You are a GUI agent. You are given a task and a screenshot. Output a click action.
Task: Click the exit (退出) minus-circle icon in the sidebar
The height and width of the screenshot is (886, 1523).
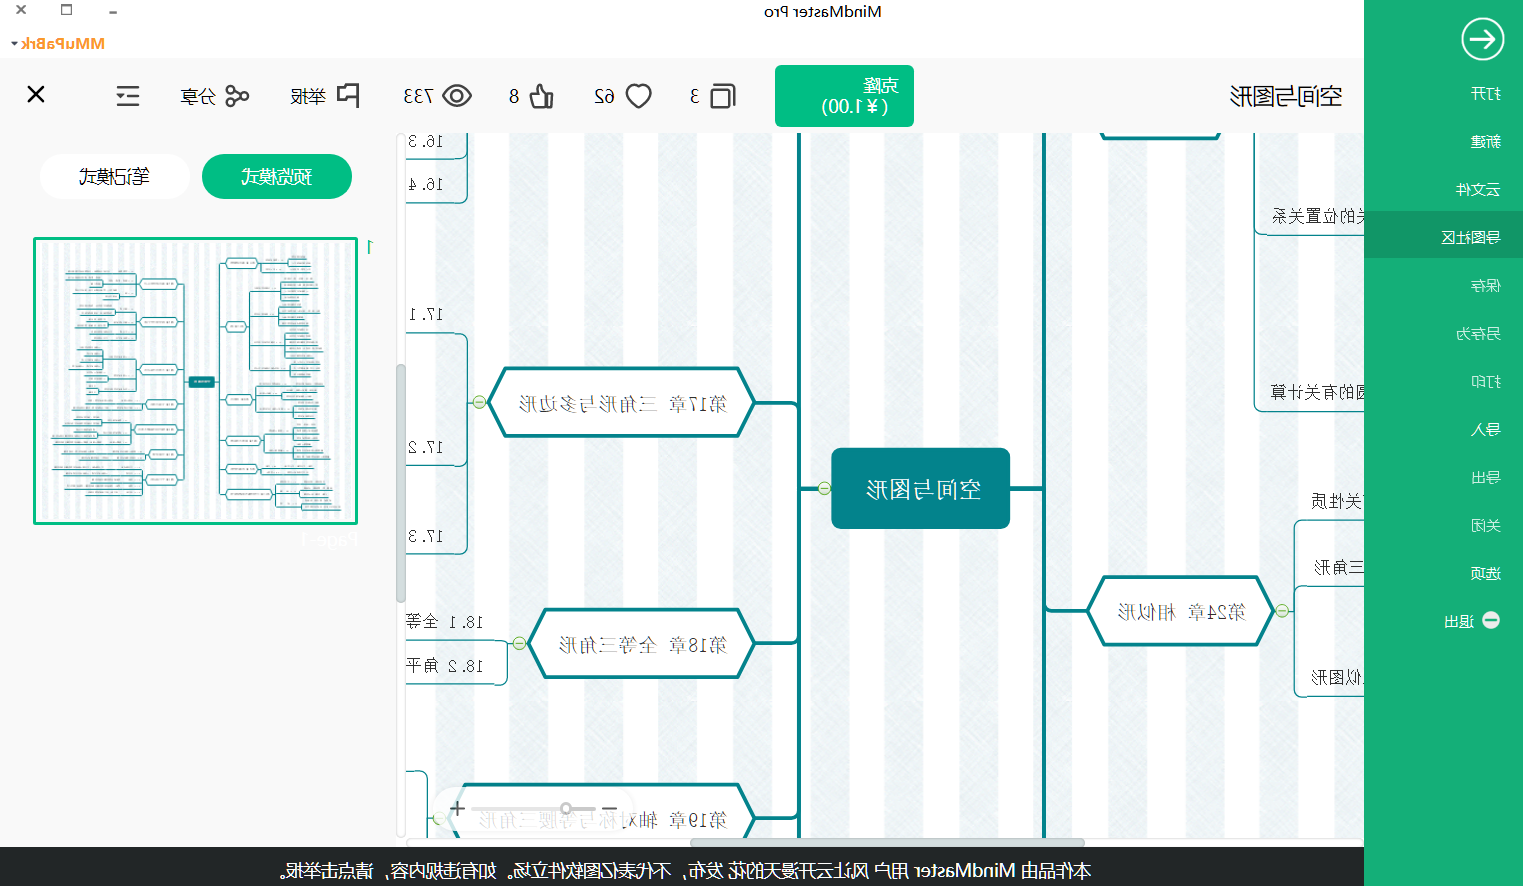(x=1491, y=620)
